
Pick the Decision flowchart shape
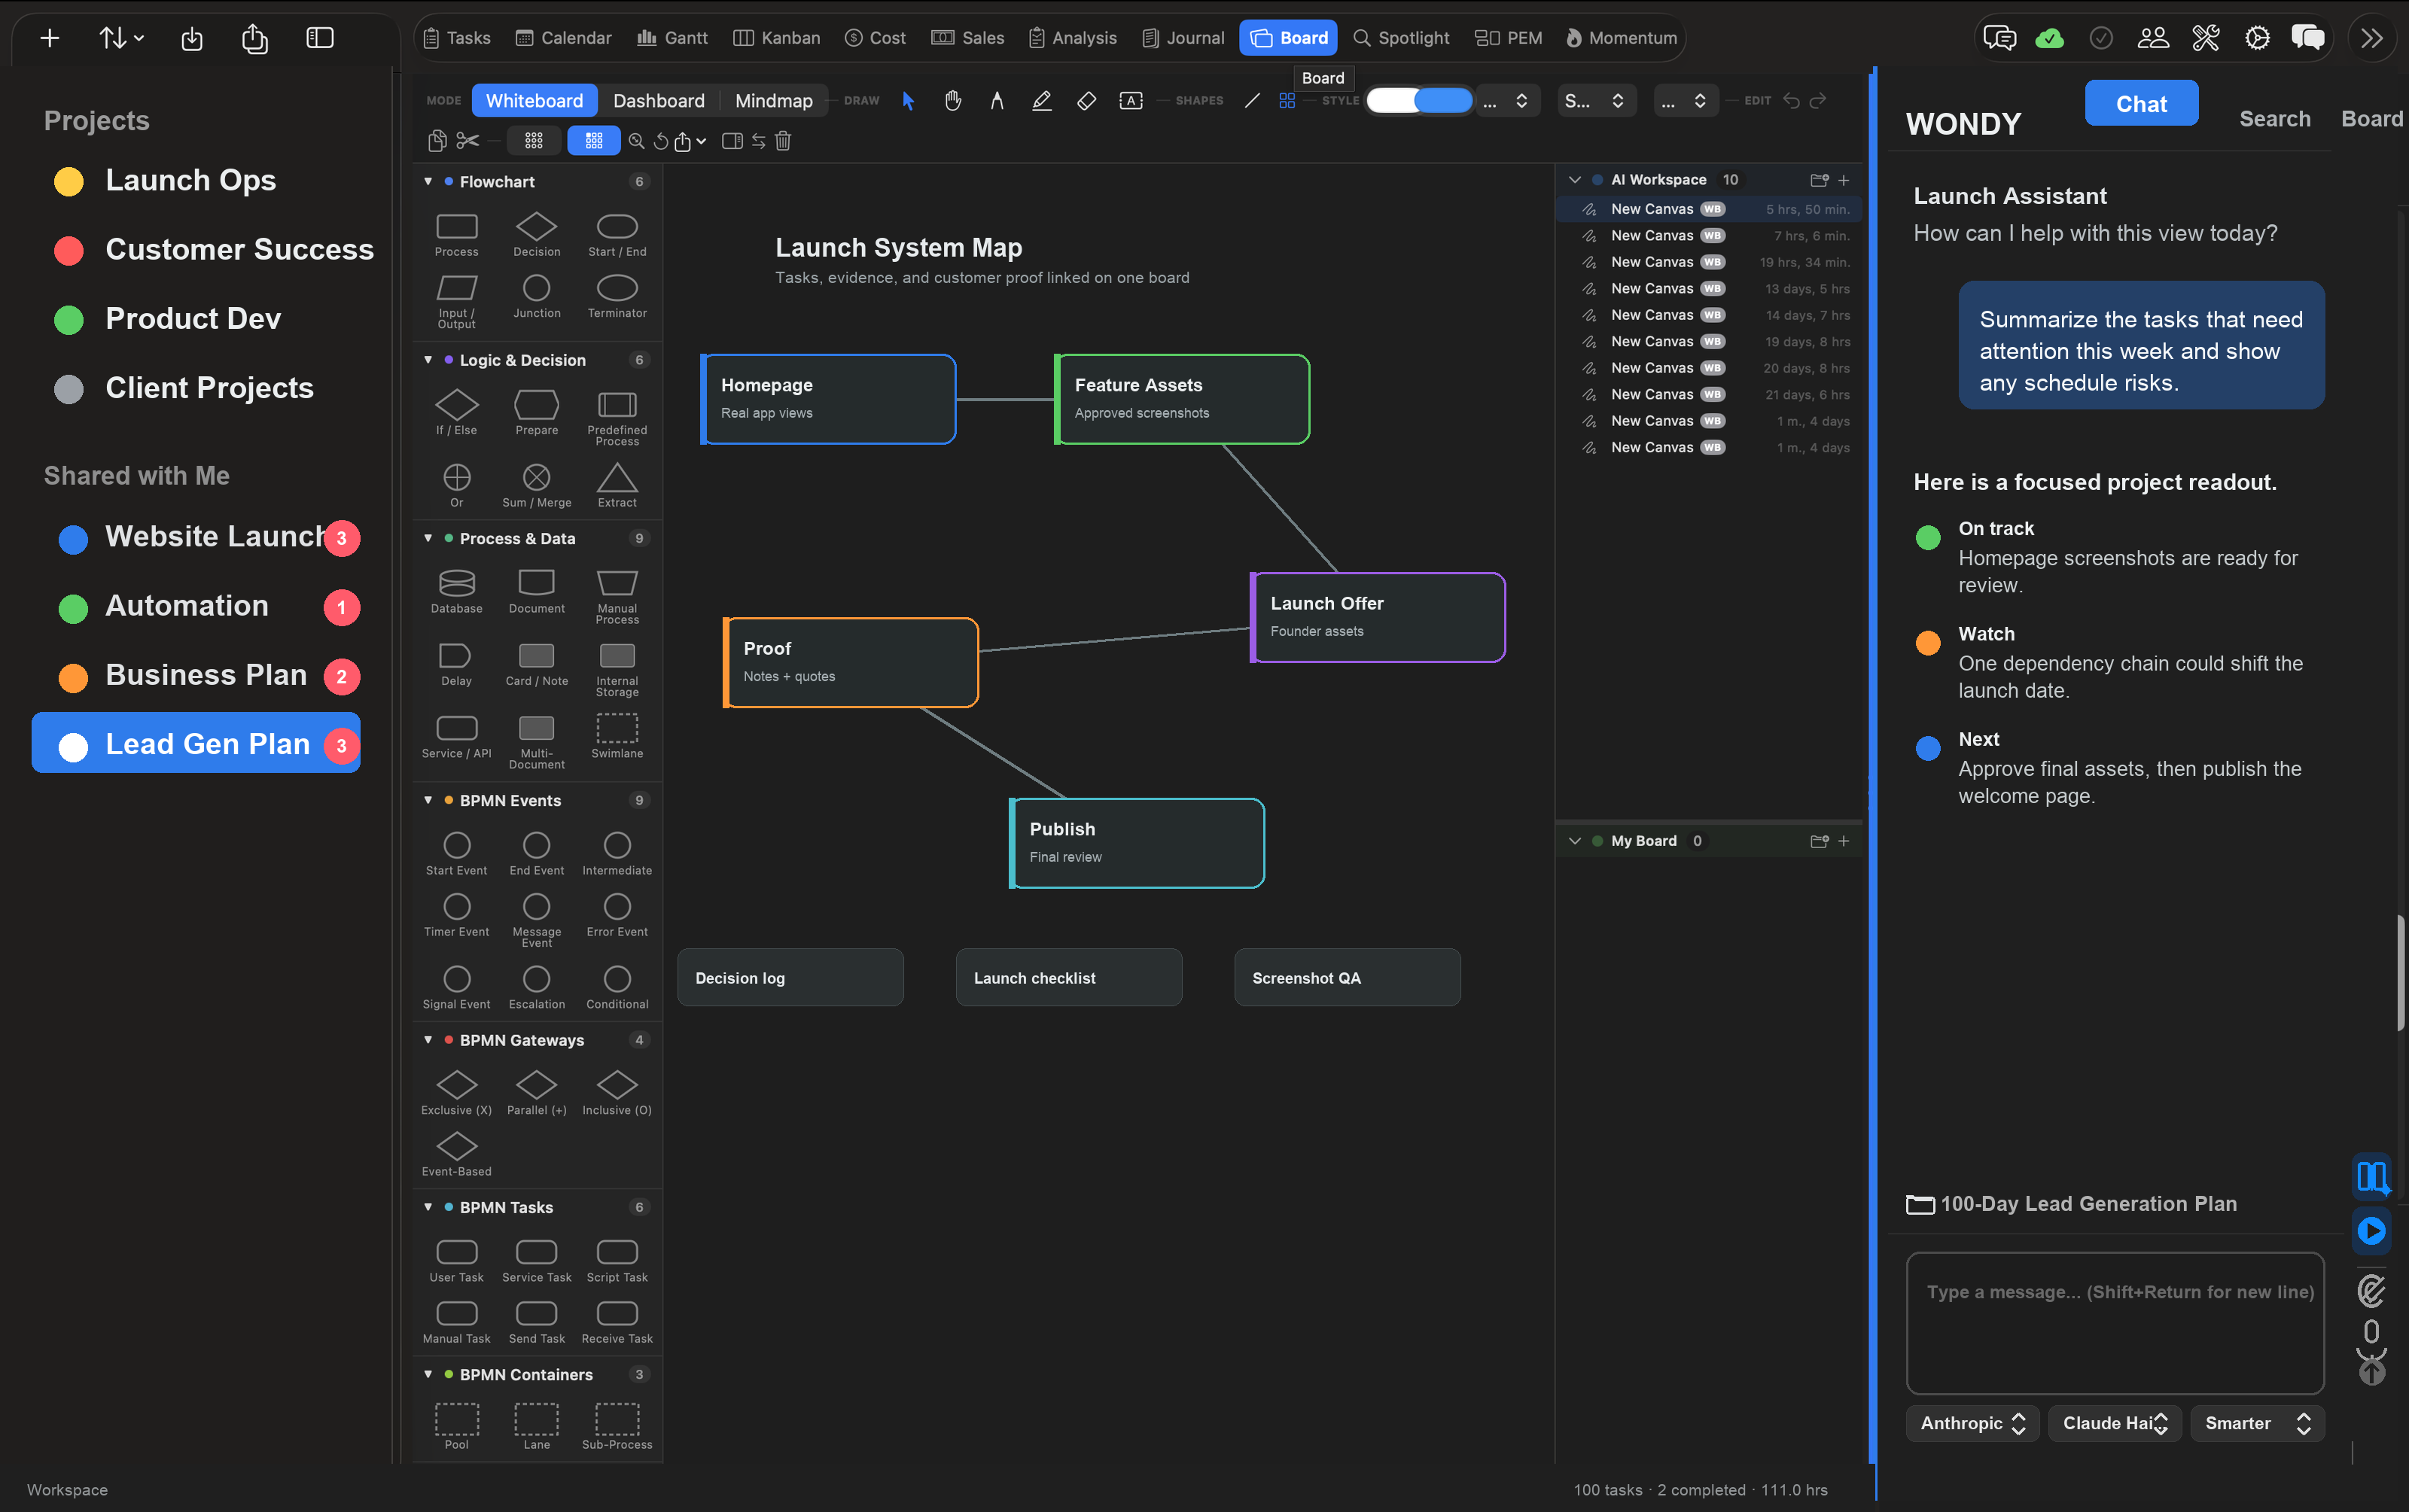point(536,235)
